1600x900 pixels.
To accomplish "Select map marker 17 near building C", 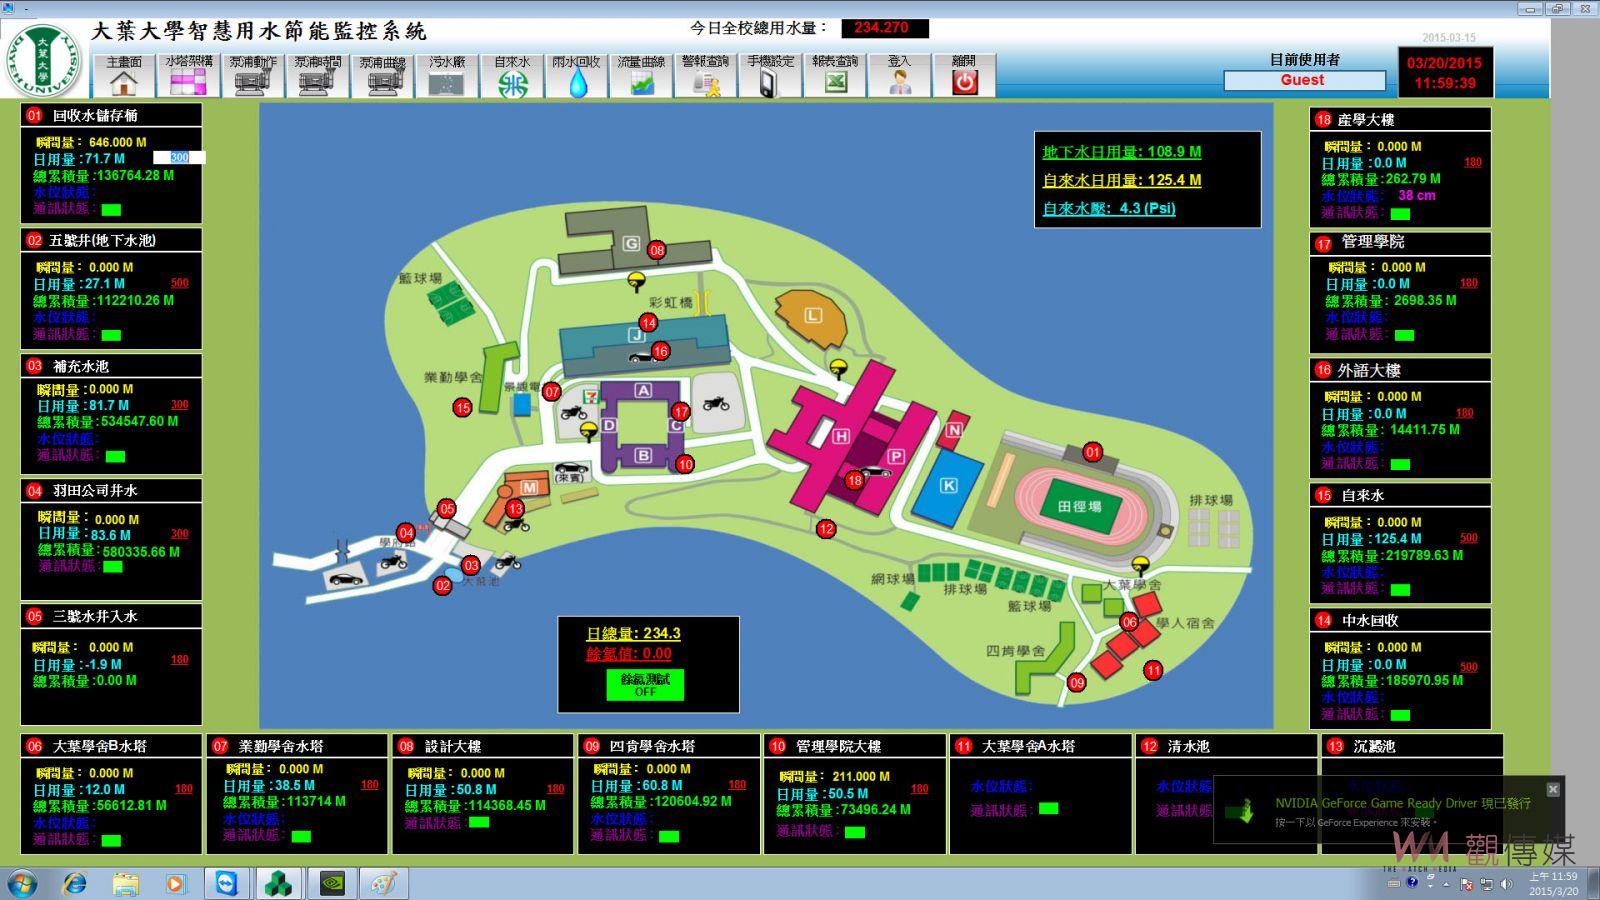I will [681, 411].
